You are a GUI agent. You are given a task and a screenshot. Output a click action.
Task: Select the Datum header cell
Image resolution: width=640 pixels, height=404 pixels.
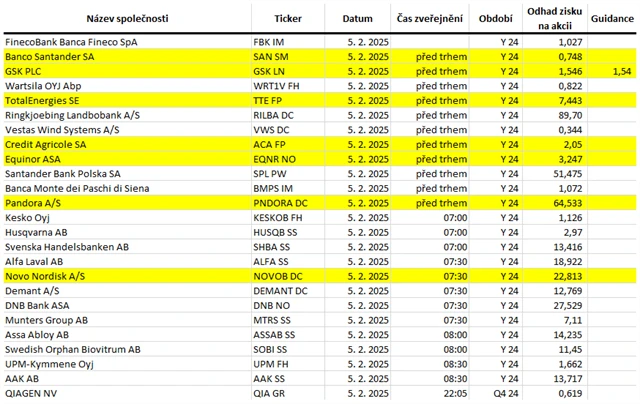(357, 18)
